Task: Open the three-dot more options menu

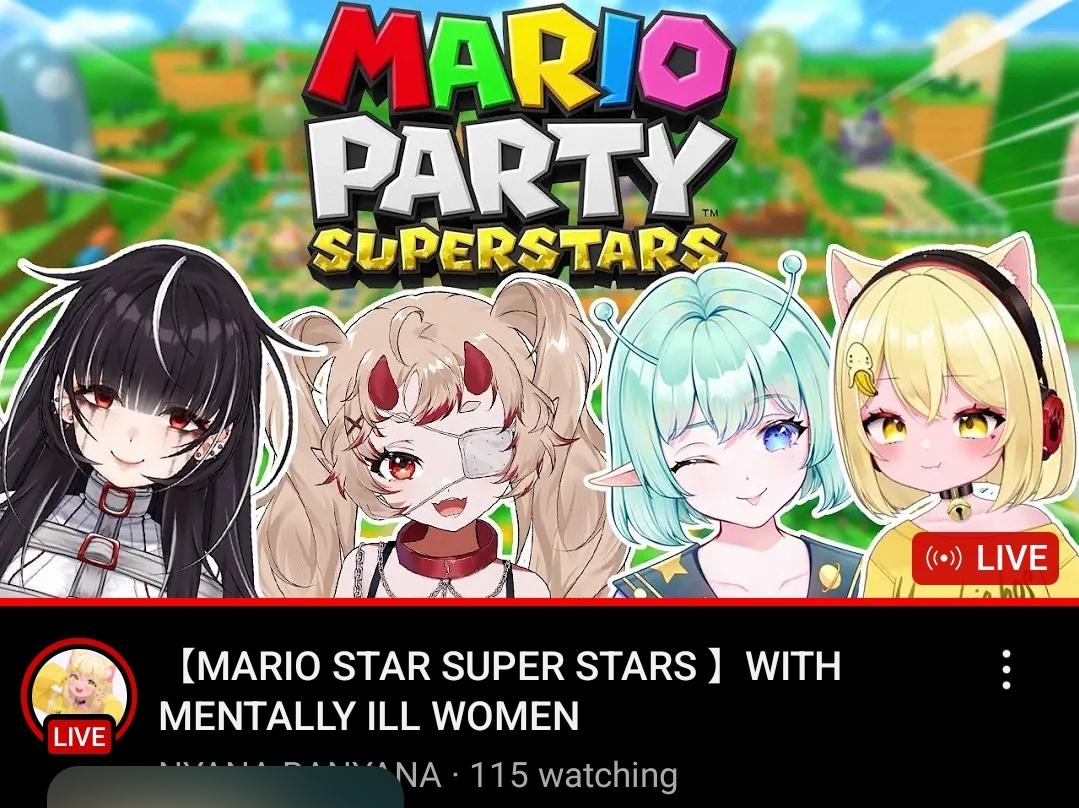Action: pos(1006,669)
